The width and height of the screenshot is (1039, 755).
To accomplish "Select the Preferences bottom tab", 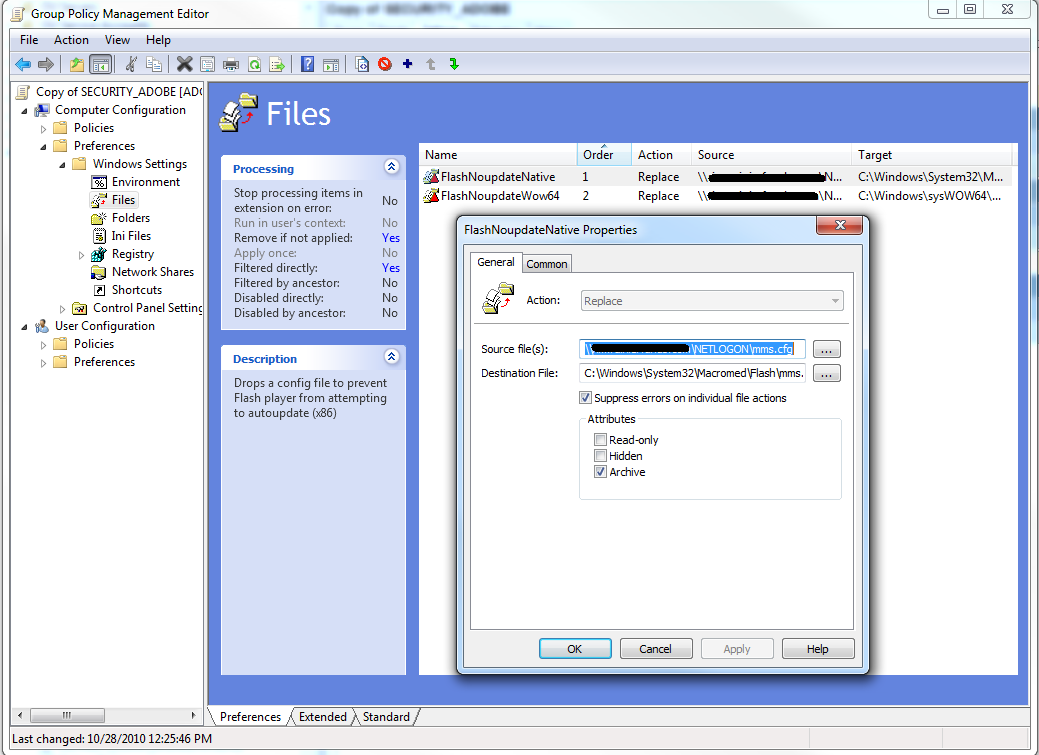I will pos(250,717).
